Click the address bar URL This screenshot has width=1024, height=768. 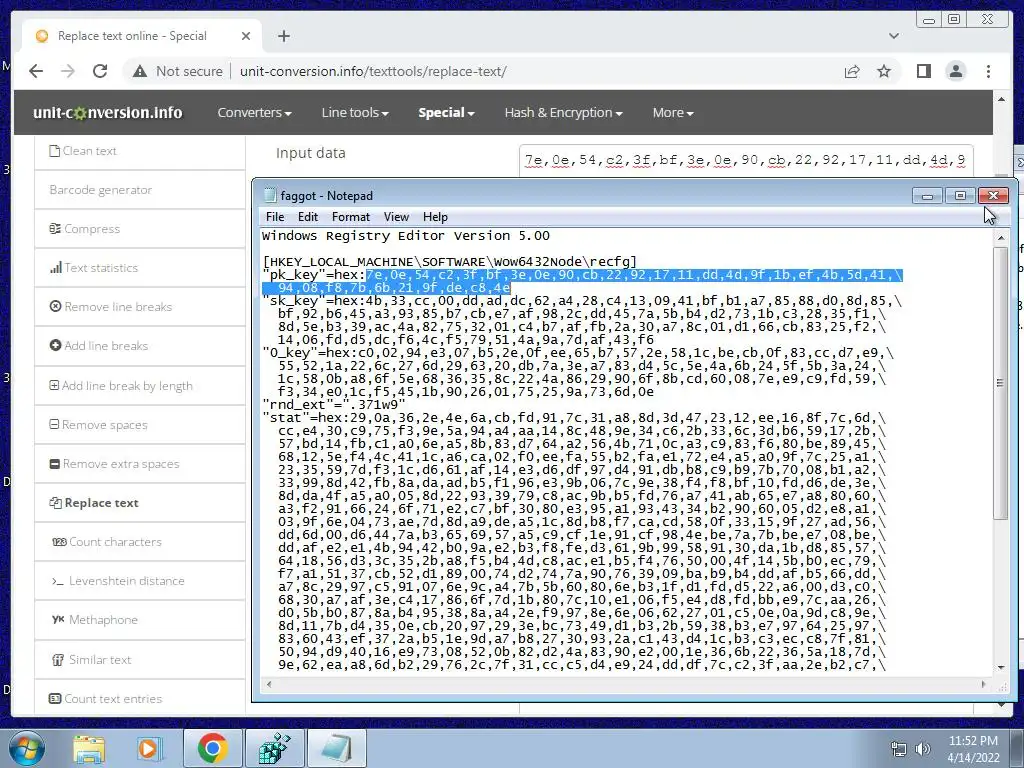[x=373, y=71]
